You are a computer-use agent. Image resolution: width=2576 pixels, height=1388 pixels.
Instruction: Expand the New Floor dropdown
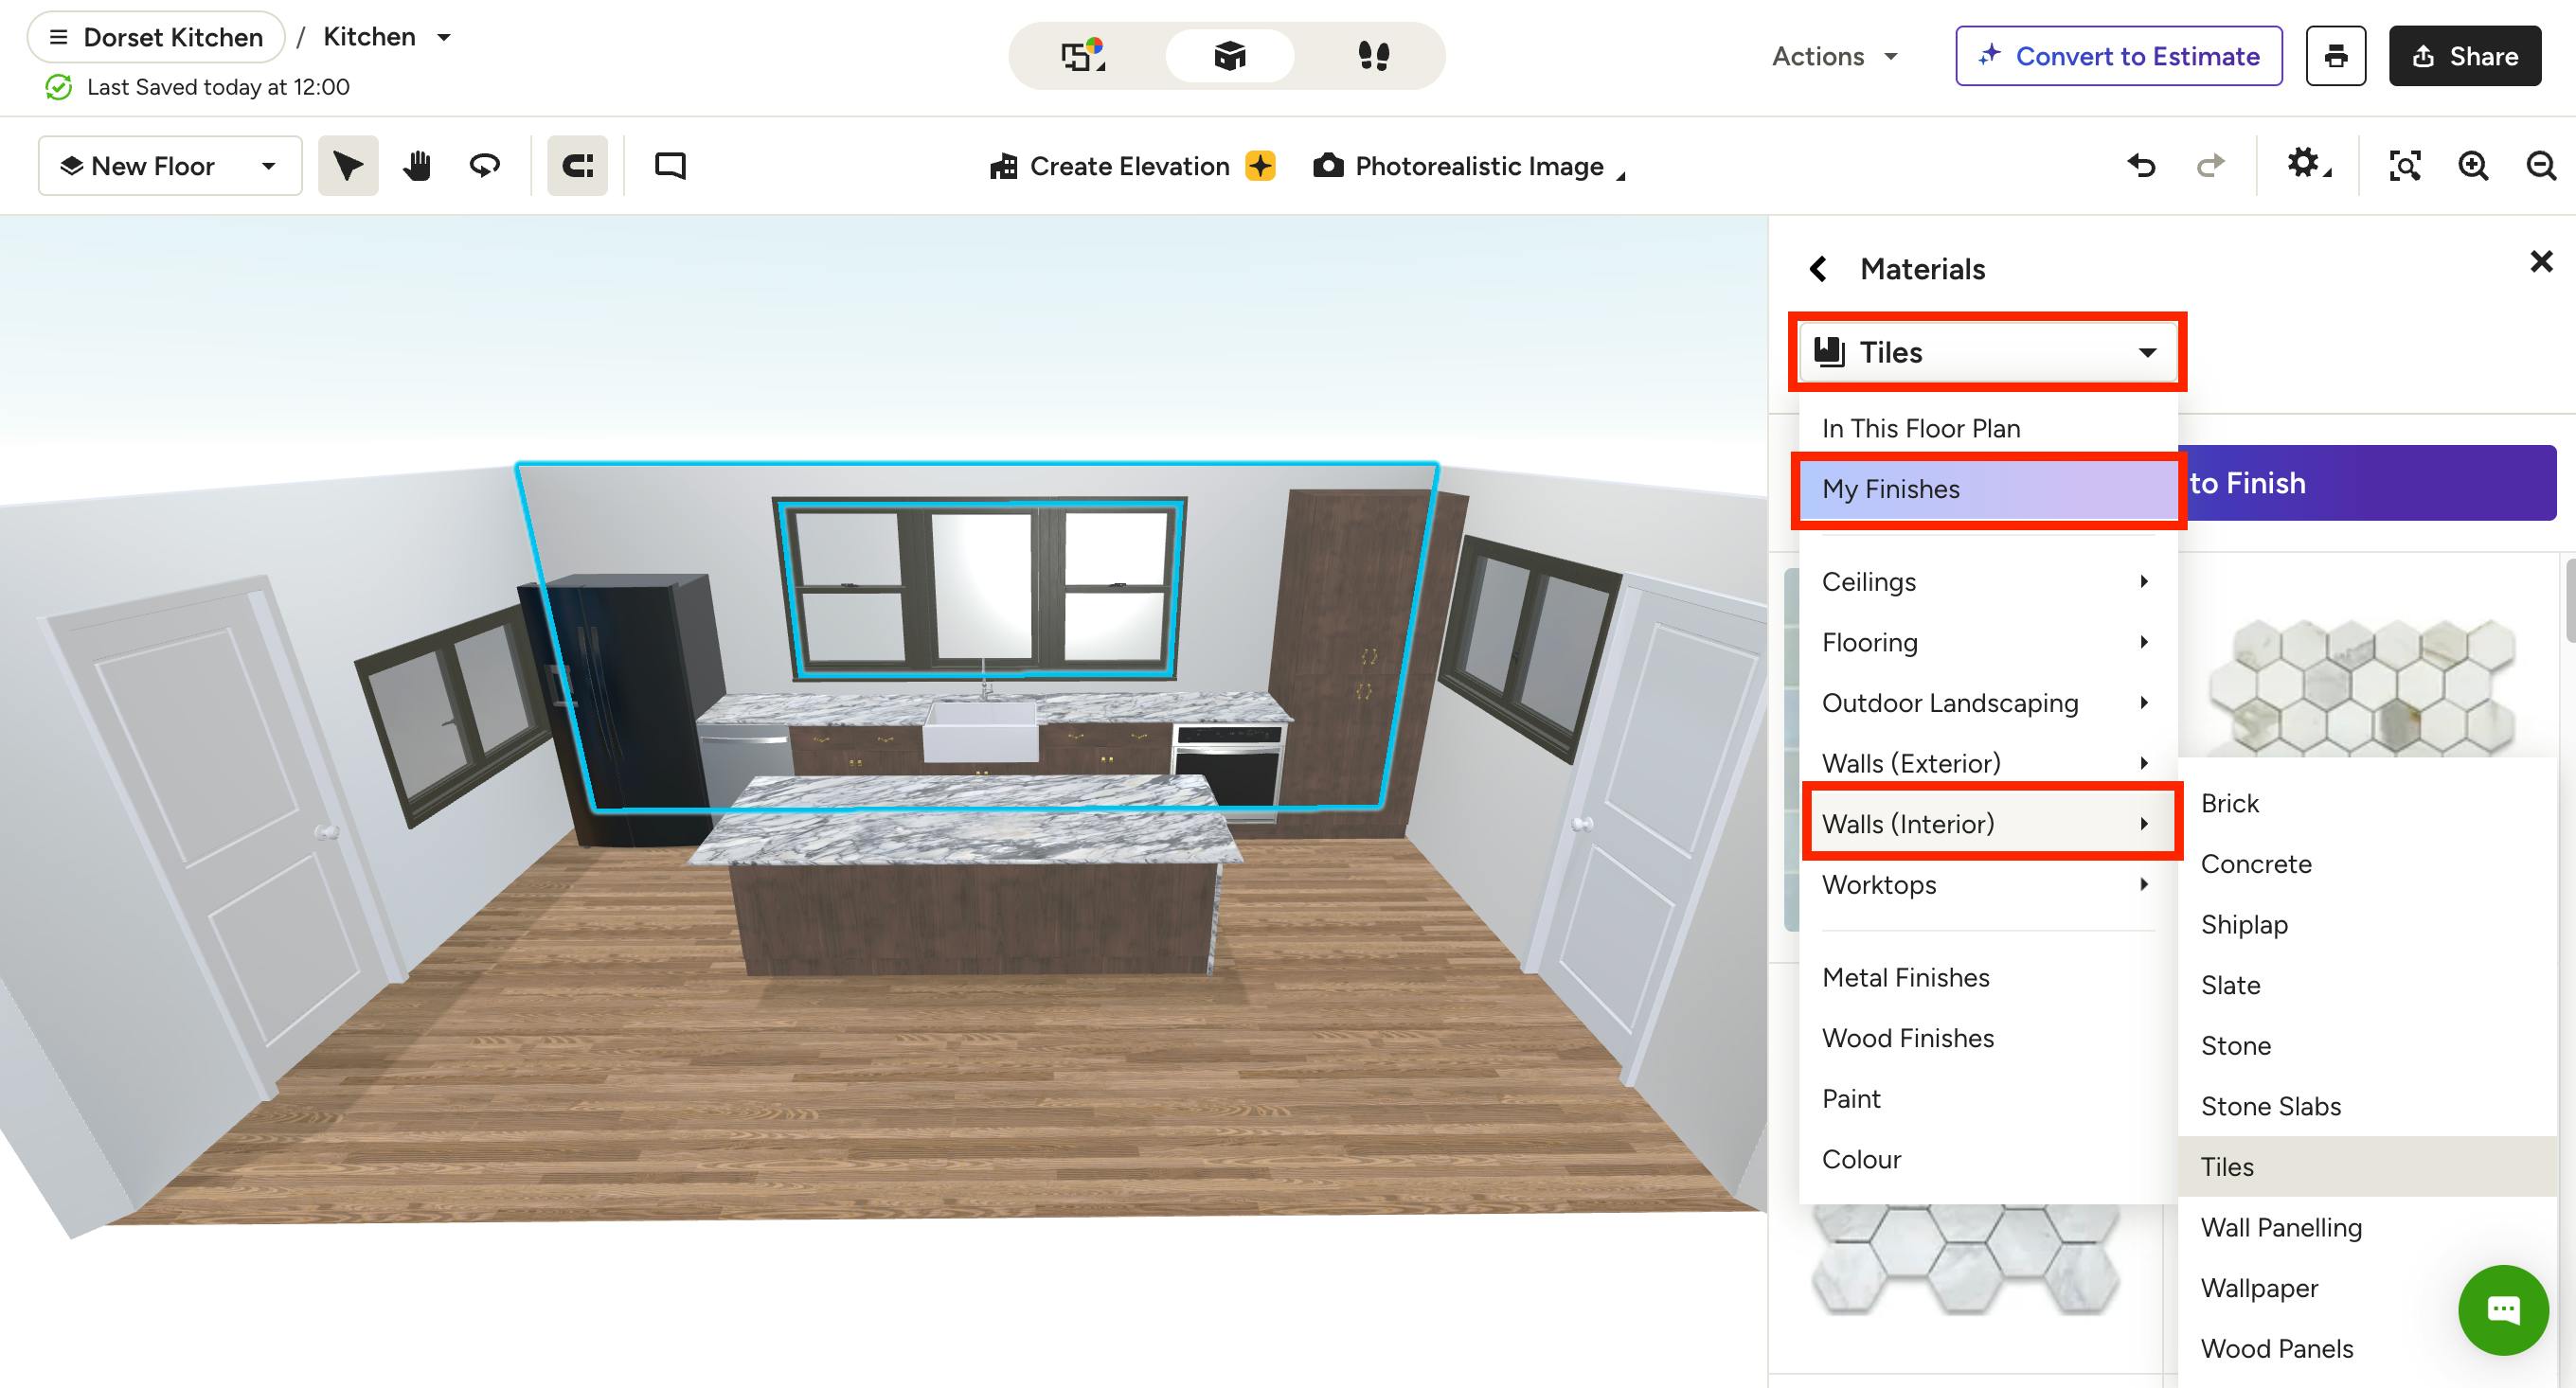pyautogui.click(x=170, y=166)
